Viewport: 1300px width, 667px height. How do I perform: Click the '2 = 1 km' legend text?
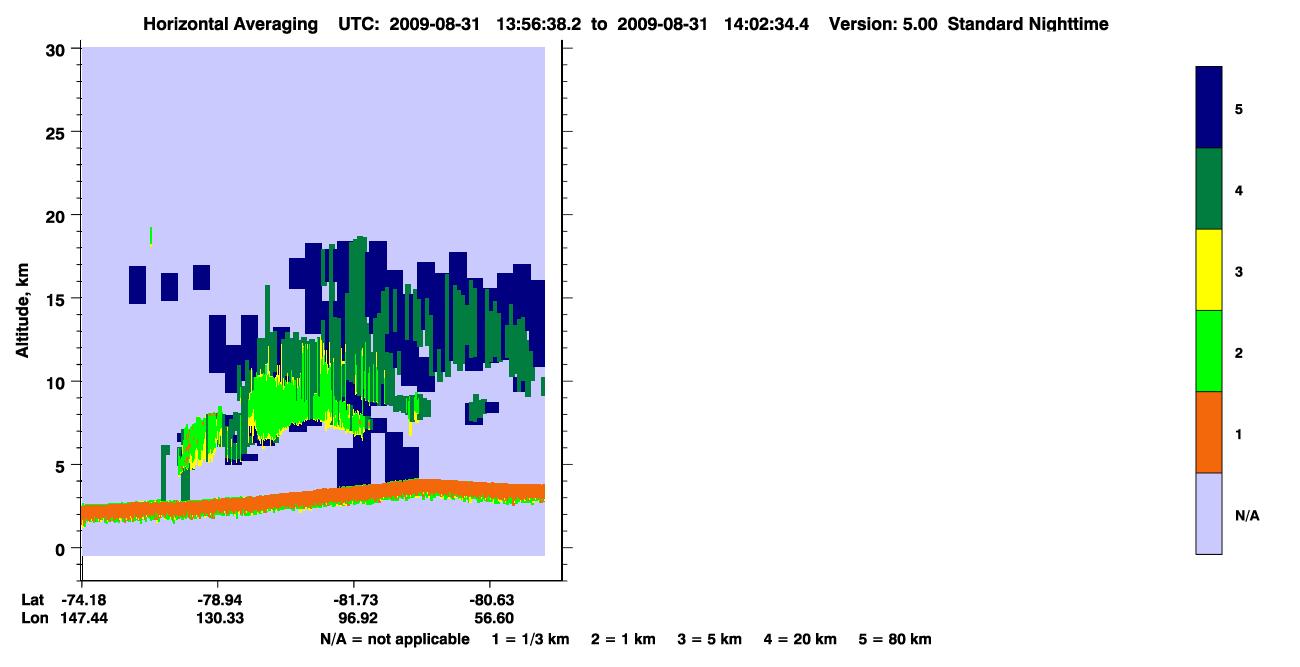pyautogui.click(x=623, y=639)
